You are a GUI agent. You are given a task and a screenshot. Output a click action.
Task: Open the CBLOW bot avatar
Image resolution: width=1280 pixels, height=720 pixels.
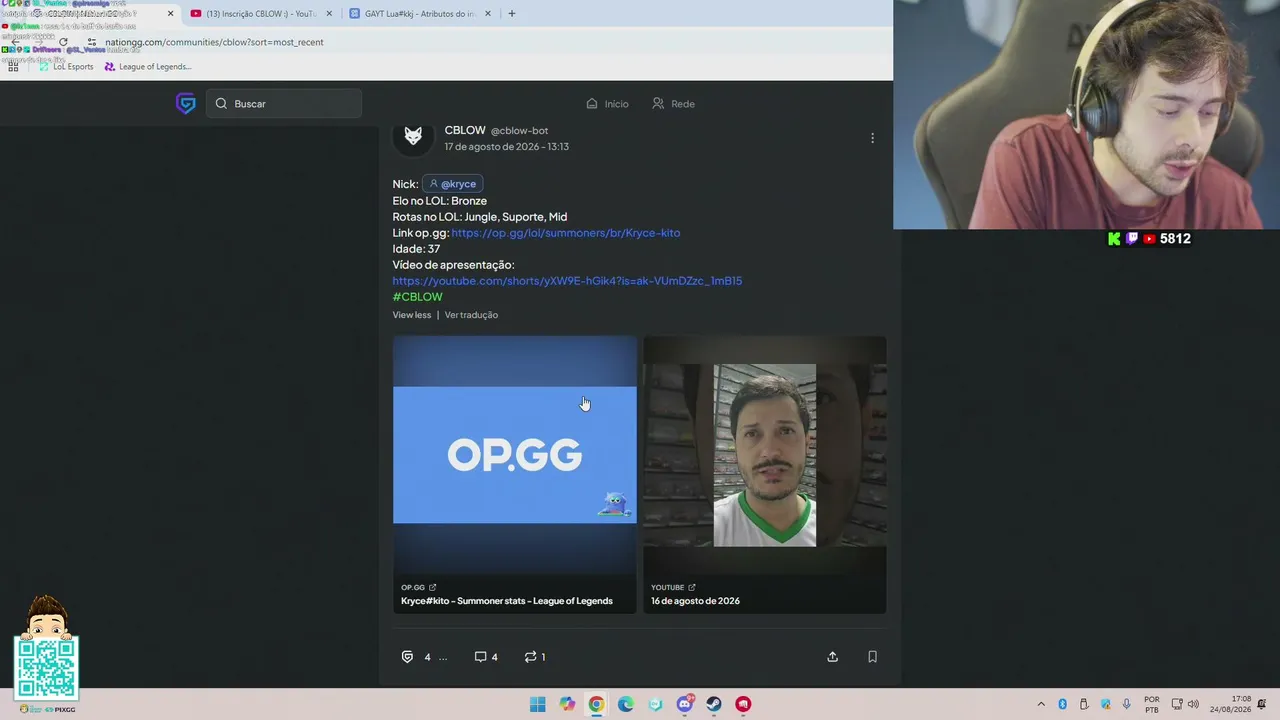tap(413, 136)
